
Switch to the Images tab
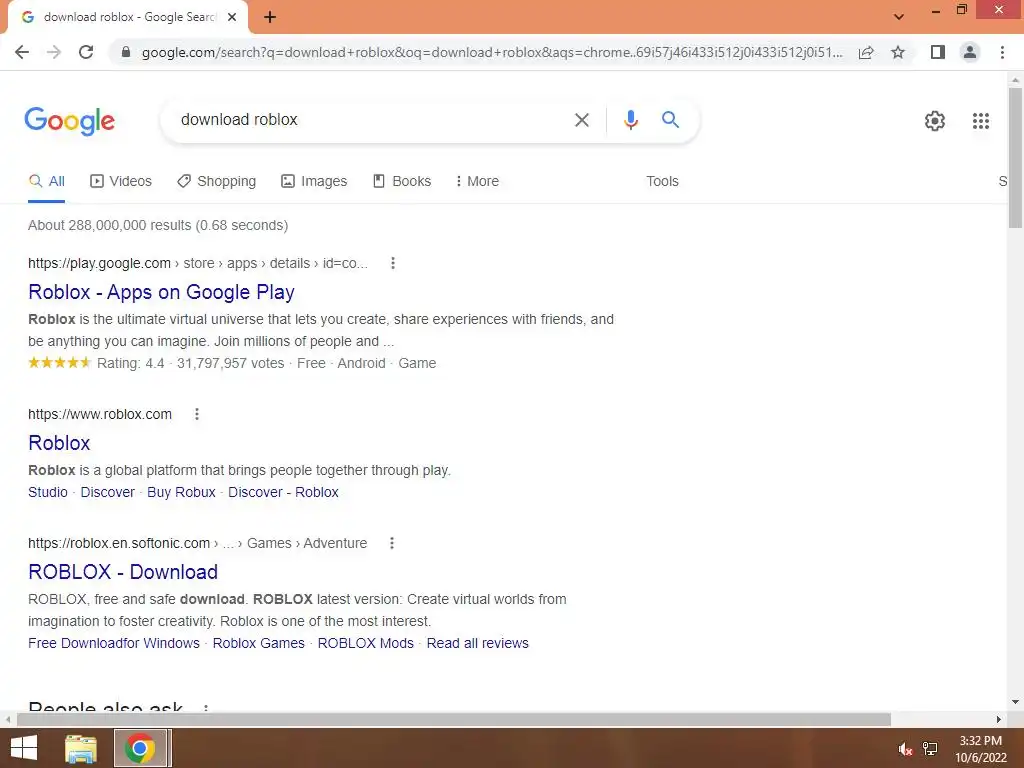[314, 182]
